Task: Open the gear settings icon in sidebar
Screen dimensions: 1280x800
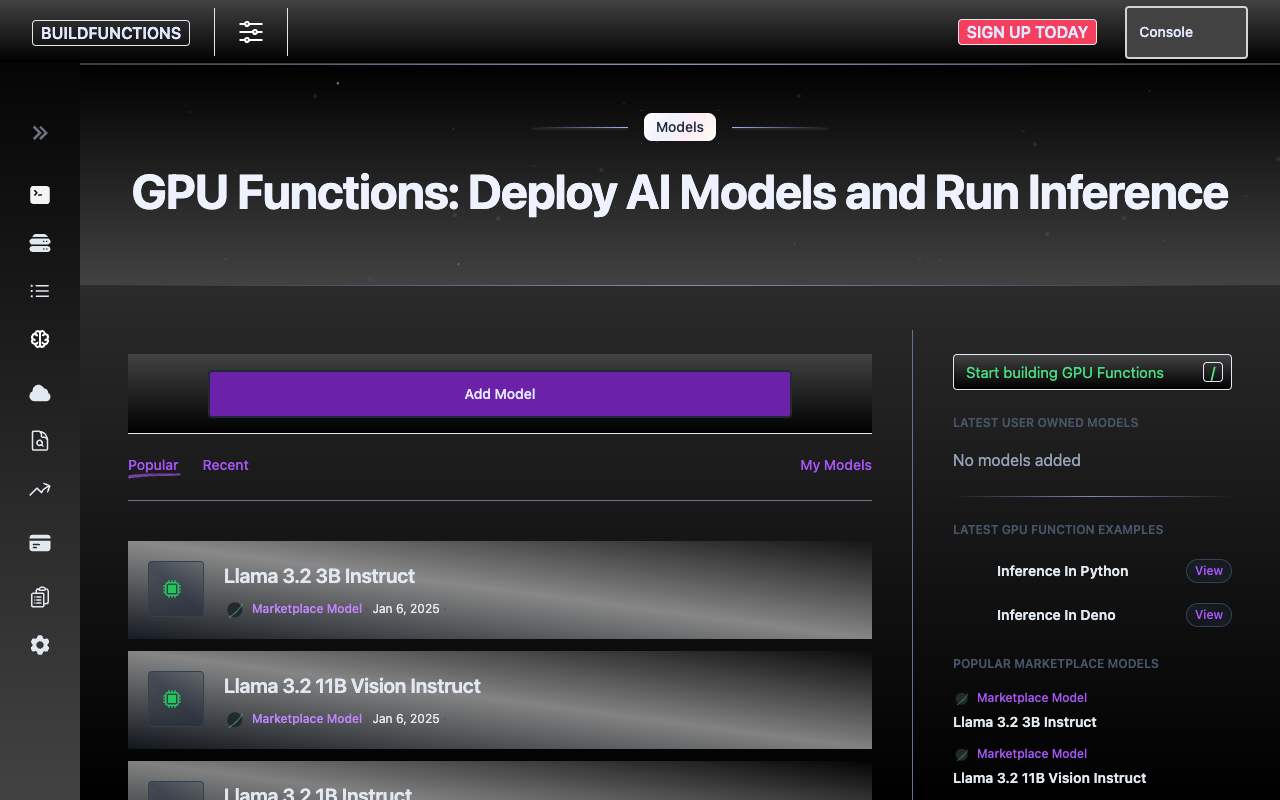Action: tap(40, 645)
